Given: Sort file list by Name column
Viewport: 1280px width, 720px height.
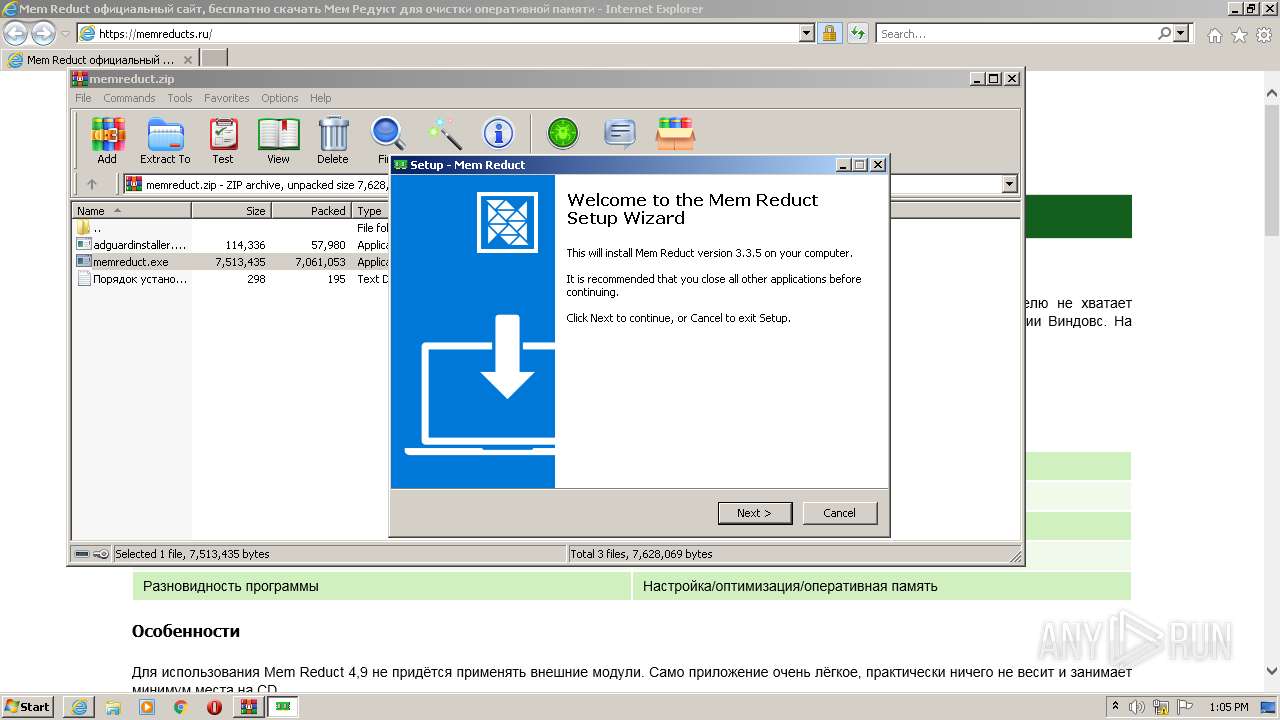Looking at the screenshot, I should pyautogui.click(x=131, y=210).
